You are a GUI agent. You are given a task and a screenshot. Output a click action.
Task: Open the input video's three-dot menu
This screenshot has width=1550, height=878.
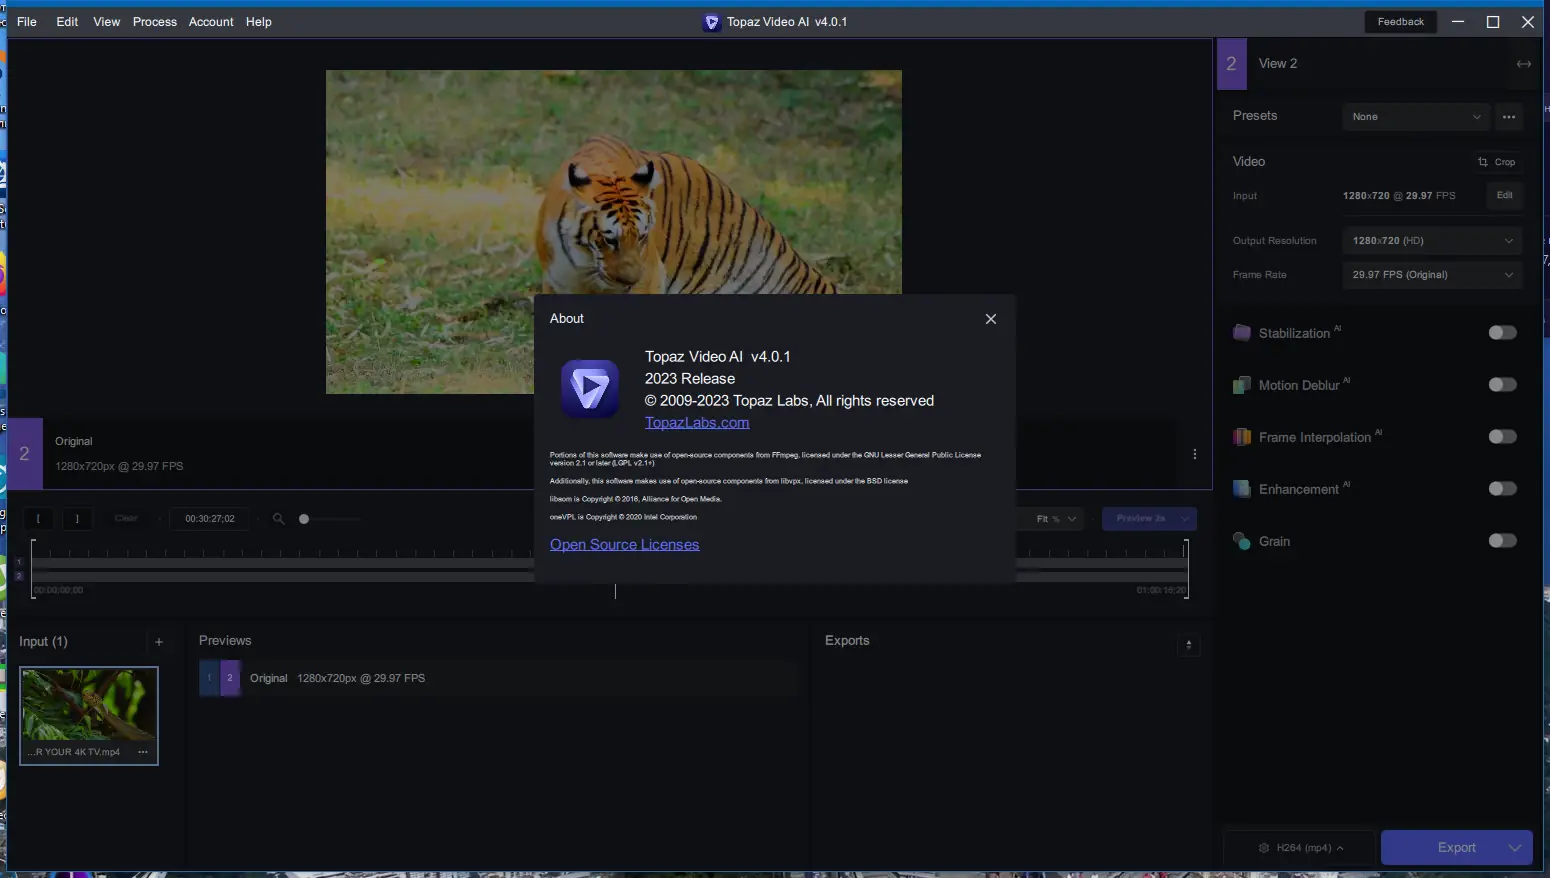tap(143, 752)
